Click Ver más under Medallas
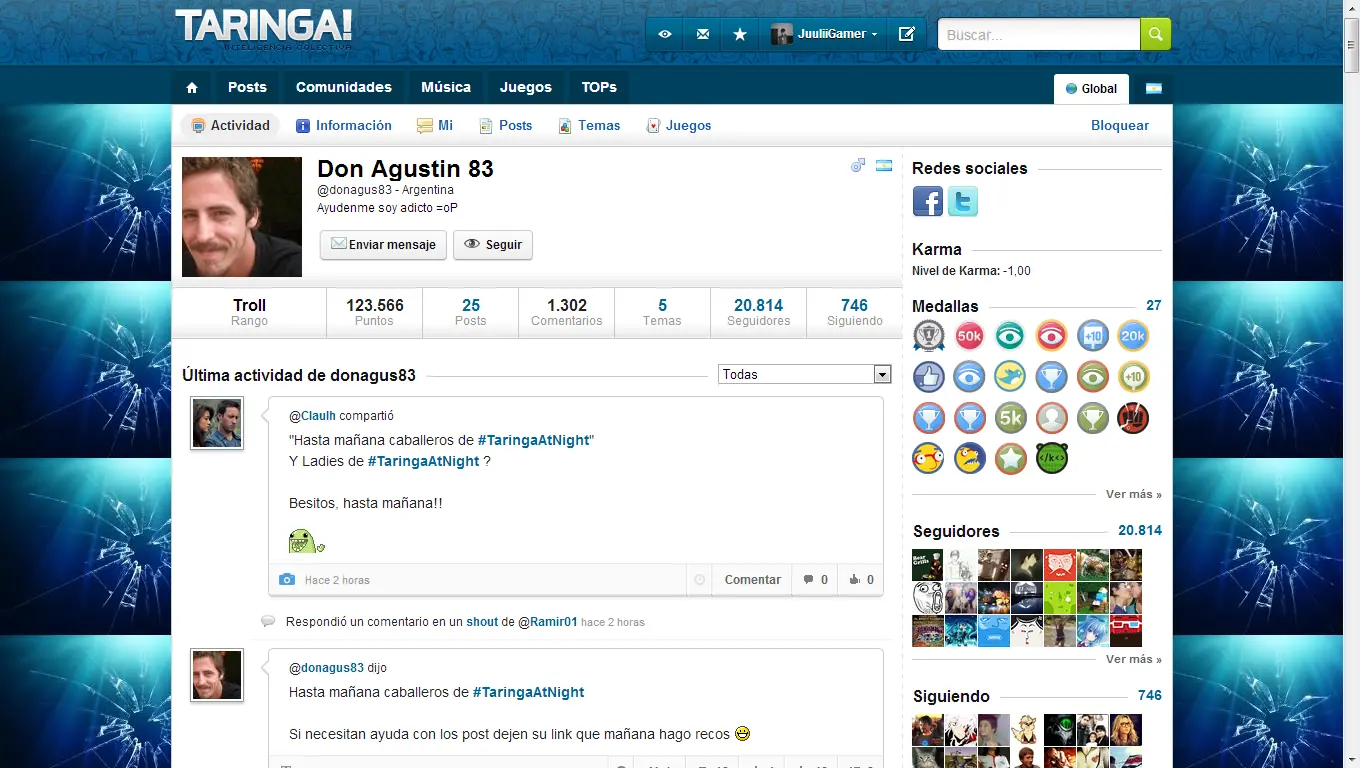This screenshot has height=768, width=1360. [1134, 494]
